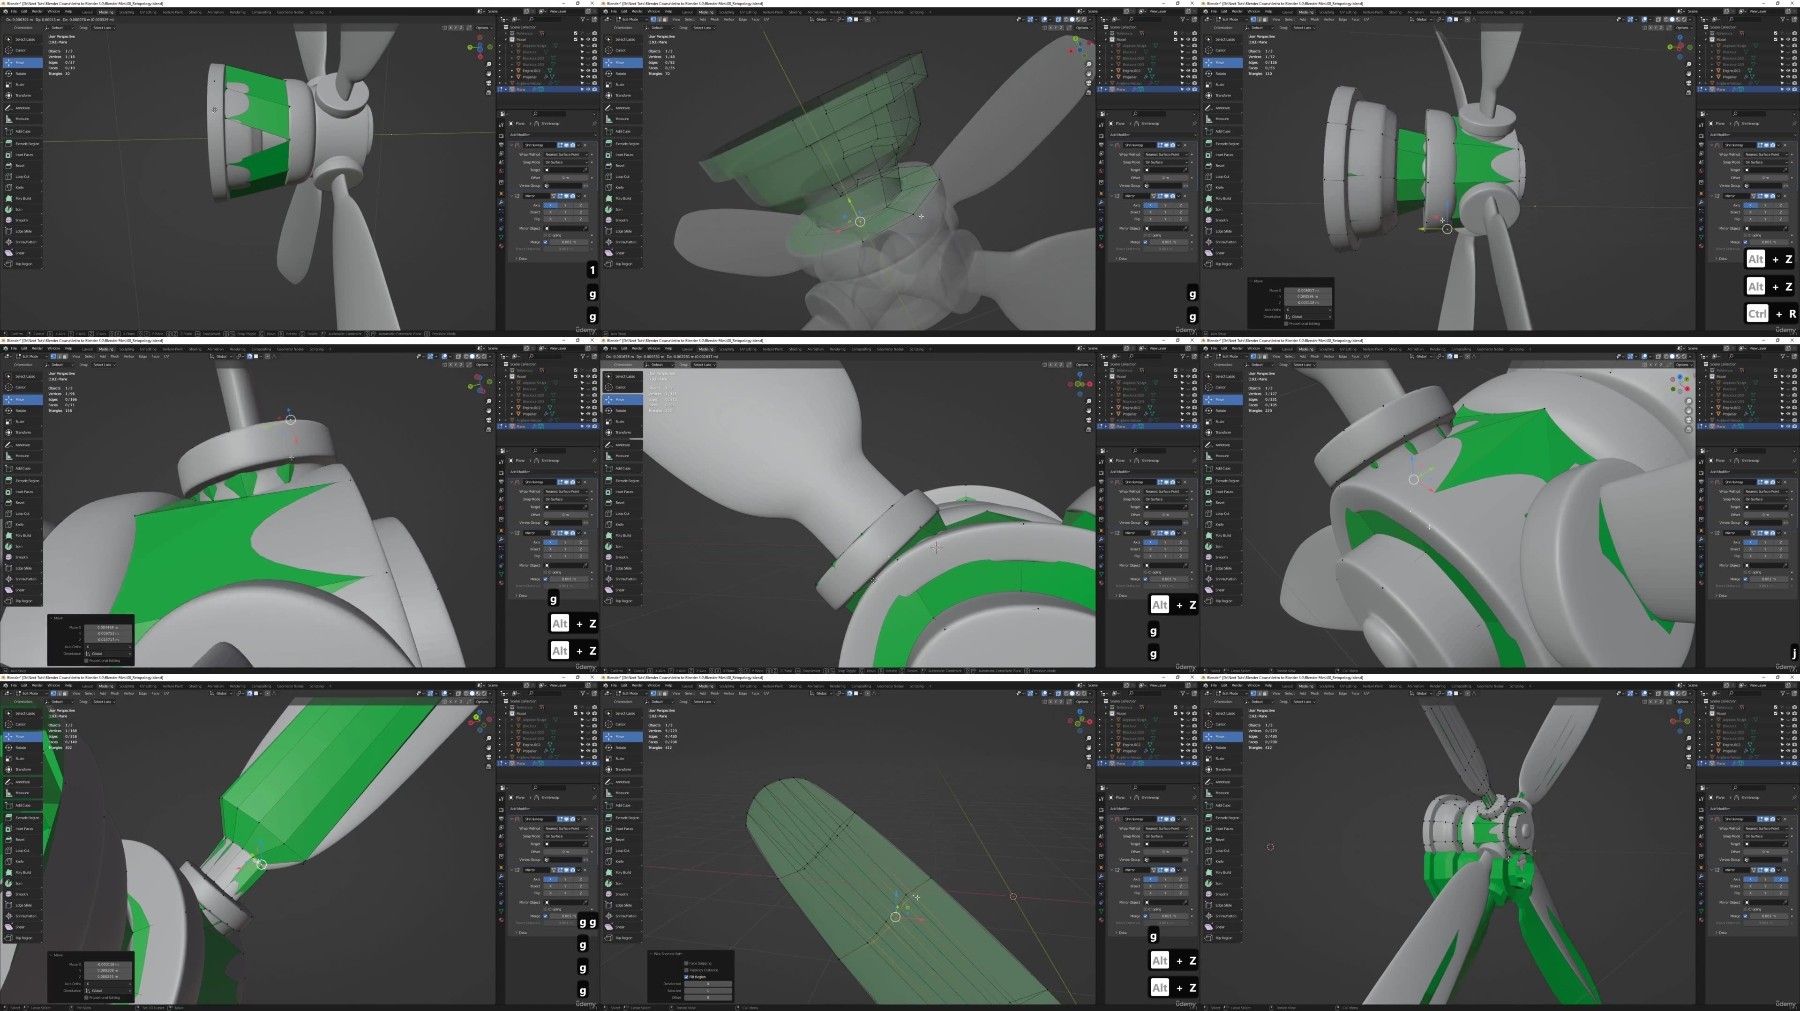Select the Knife tool in center frame
1800x1011 pixels.
(623, 524)
